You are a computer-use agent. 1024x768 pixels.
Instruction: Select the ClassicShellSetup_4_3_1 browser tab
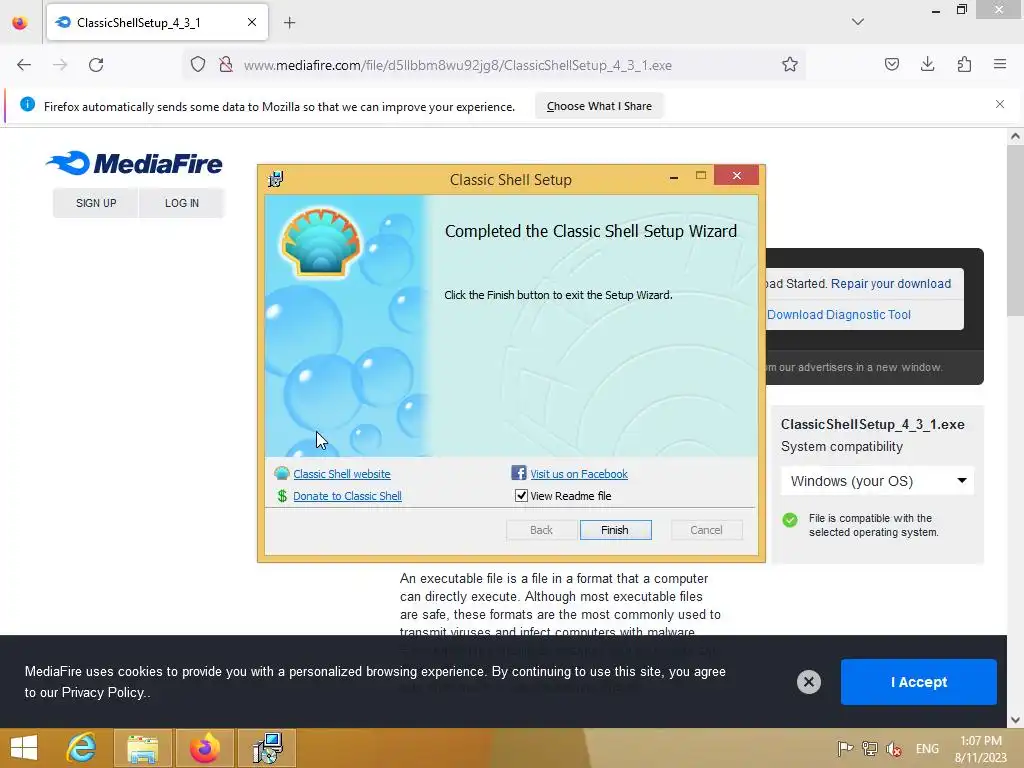tap(157, 22)
